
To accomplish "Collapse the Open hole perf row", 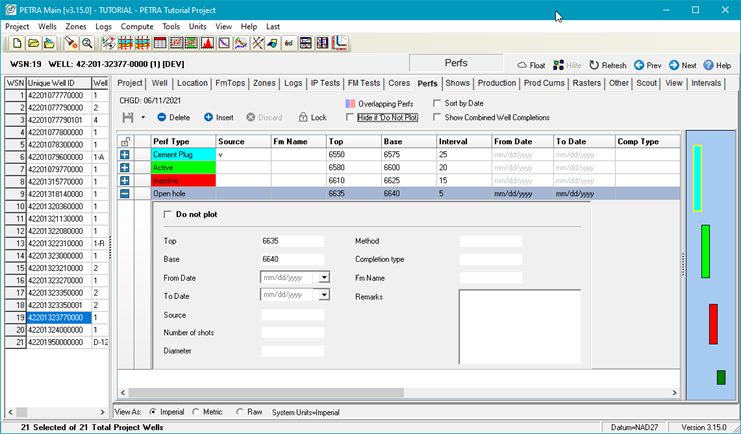I will tap(125, 194).
